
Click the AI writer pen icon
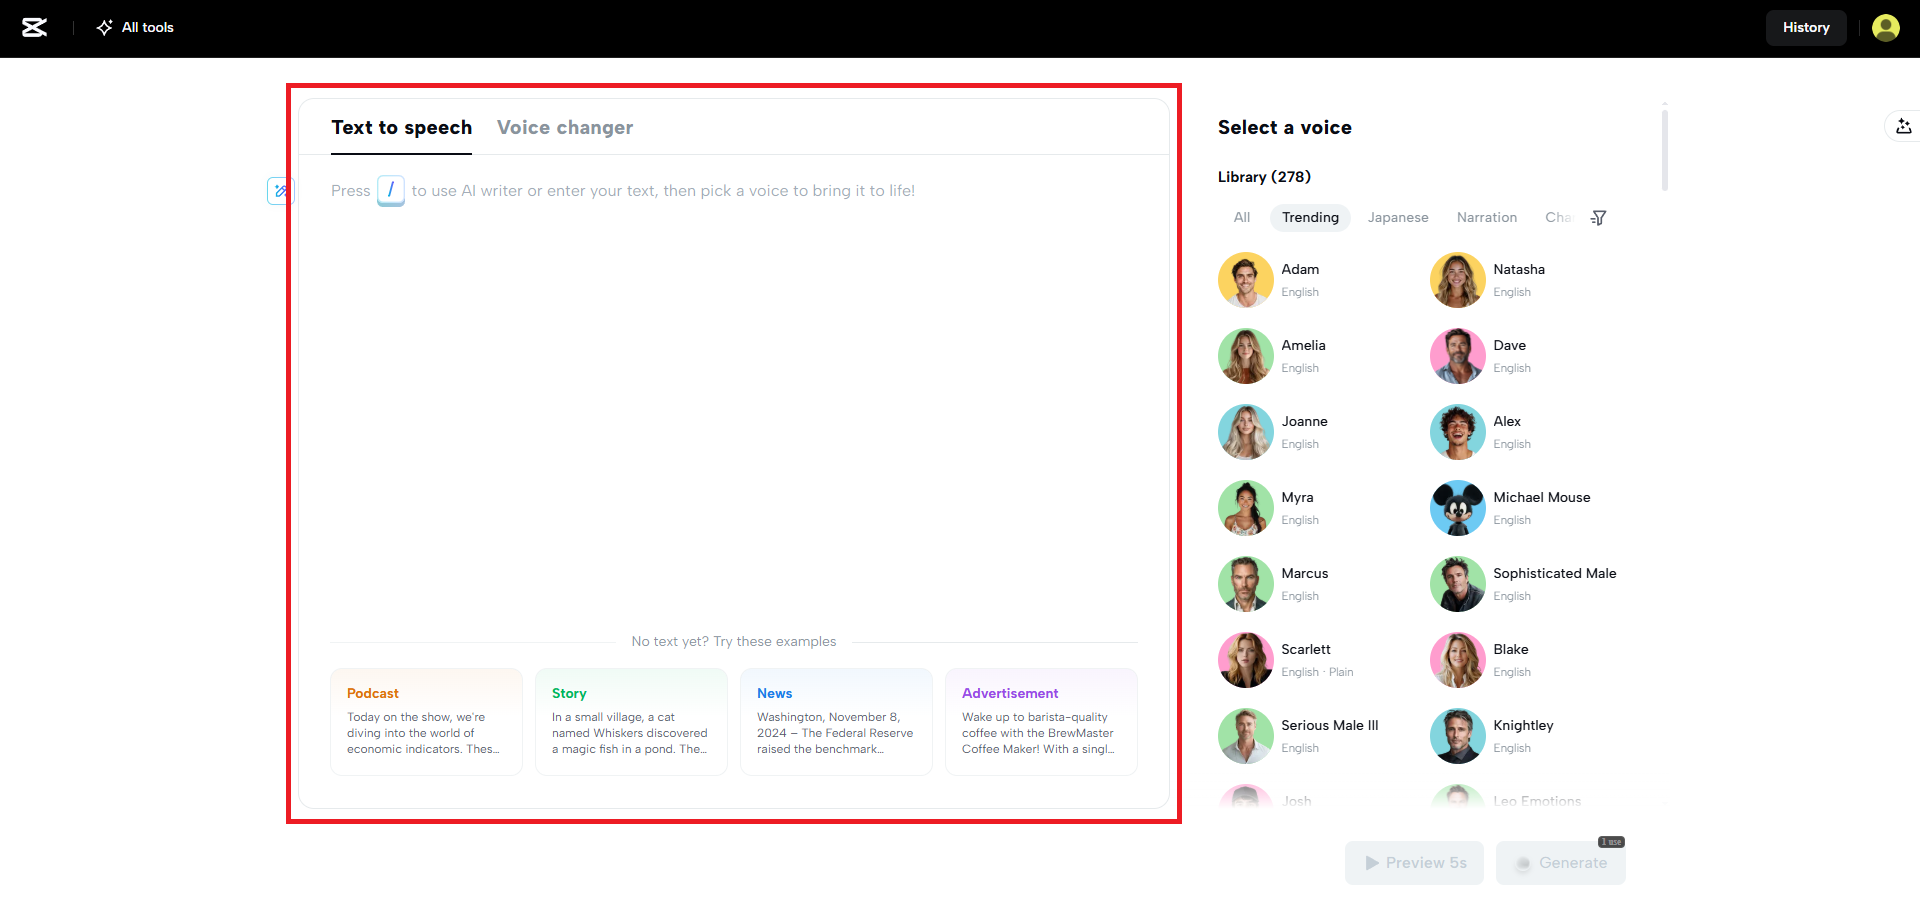click(x=281, y=190)
